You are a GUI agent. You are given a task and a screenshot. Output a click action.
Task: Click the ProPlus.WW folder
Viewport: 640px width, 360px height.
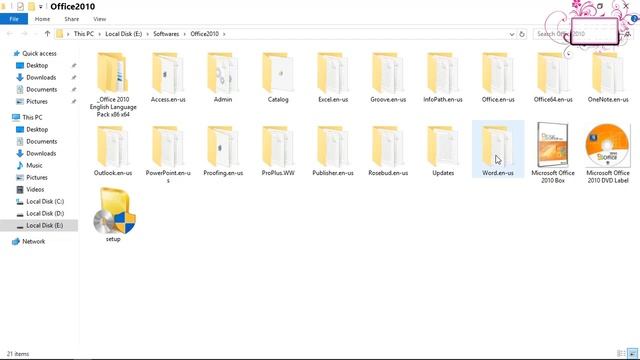click(x=278, y=151)
